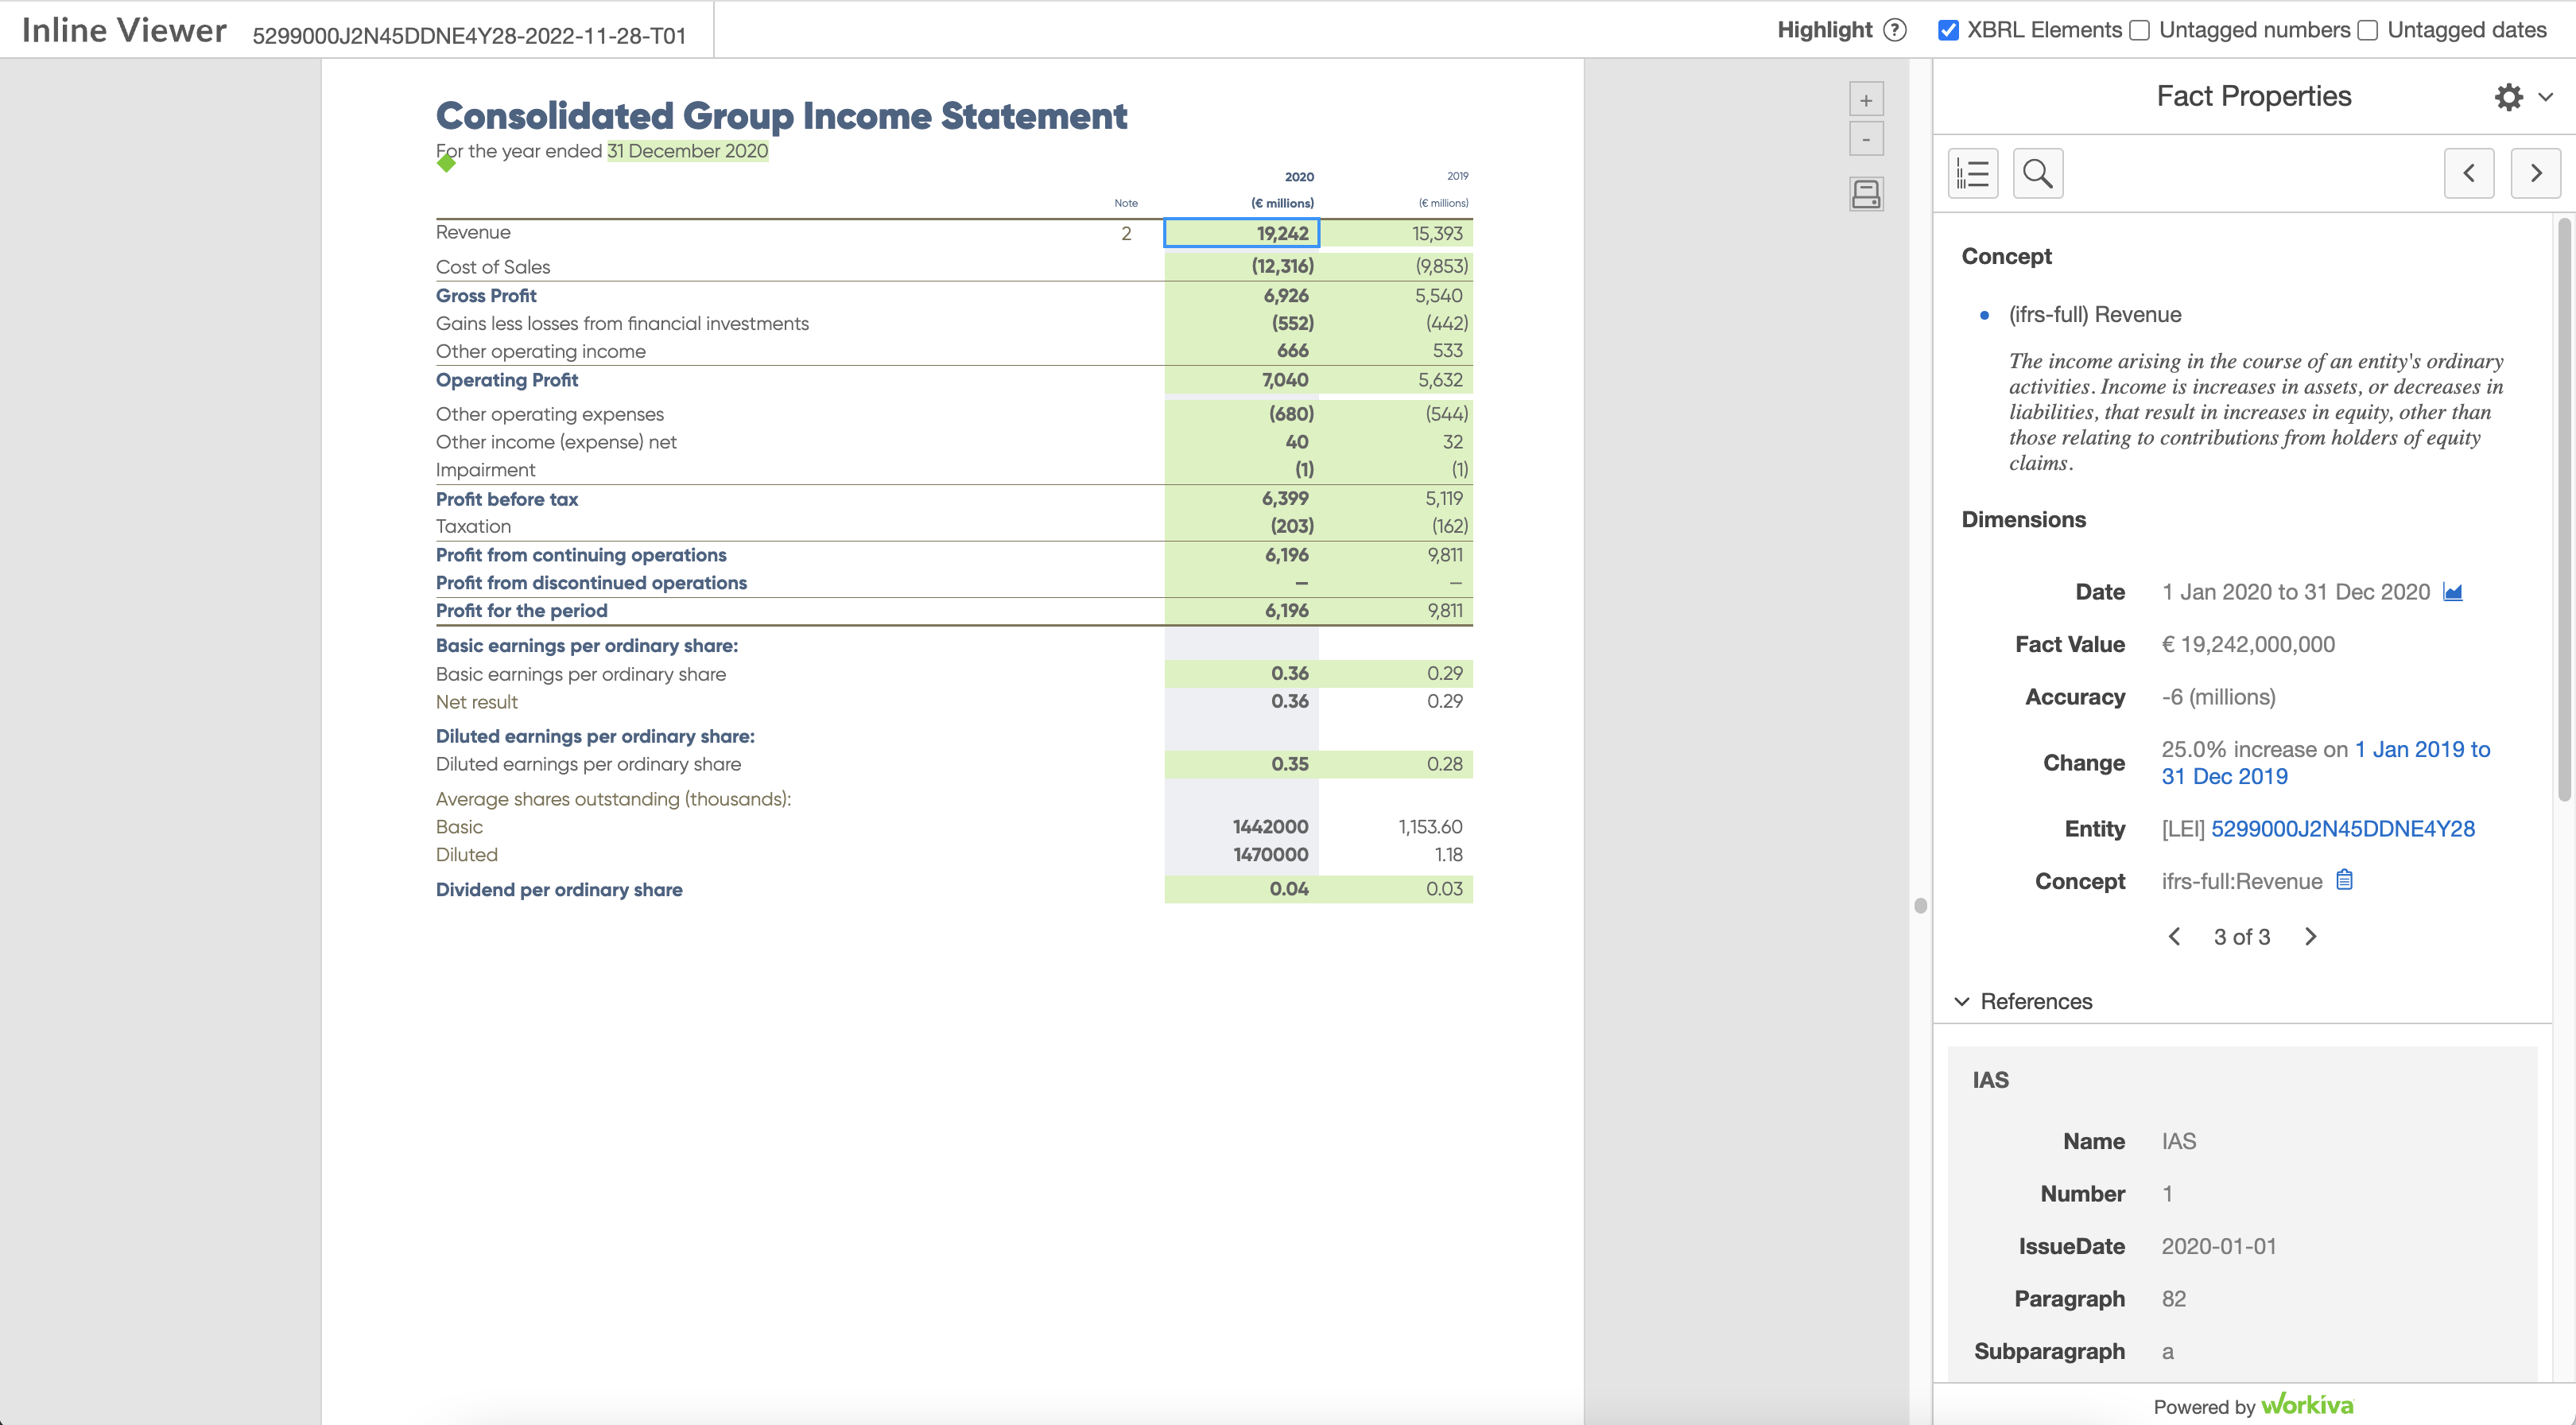The width and height of the screenshot is (2576, 1425).
Task: Click the green diamond marker near heading
Action: point(446,162)
